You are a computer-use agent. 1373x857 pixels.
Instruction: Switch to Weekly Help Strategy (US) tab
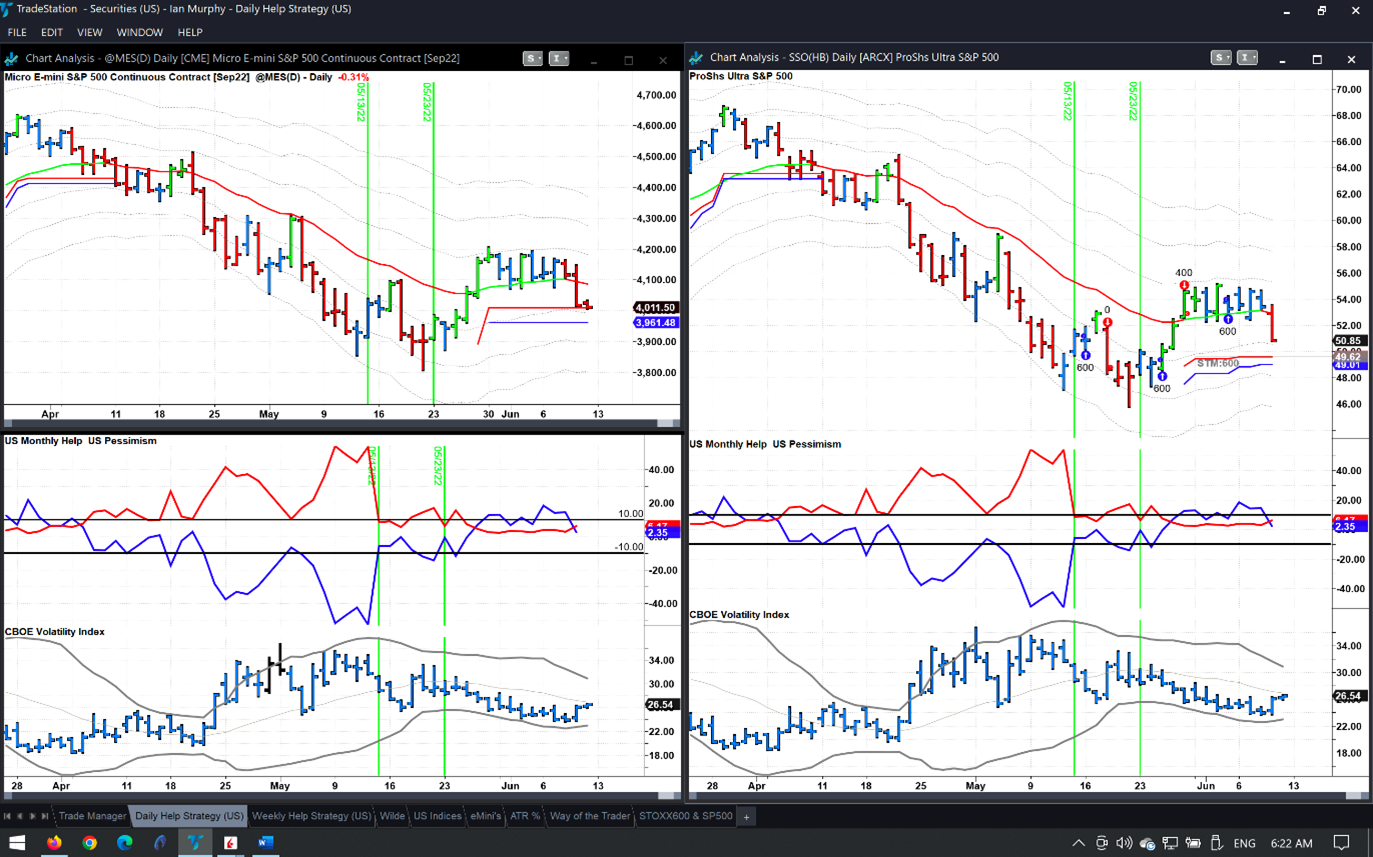[x=311, y=816]
